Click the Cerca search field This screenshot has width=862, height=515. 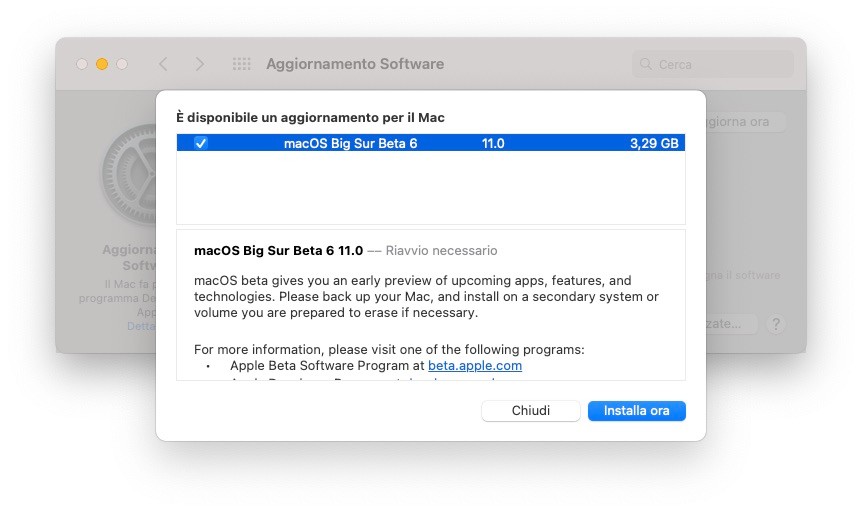[x=720, y=65]
